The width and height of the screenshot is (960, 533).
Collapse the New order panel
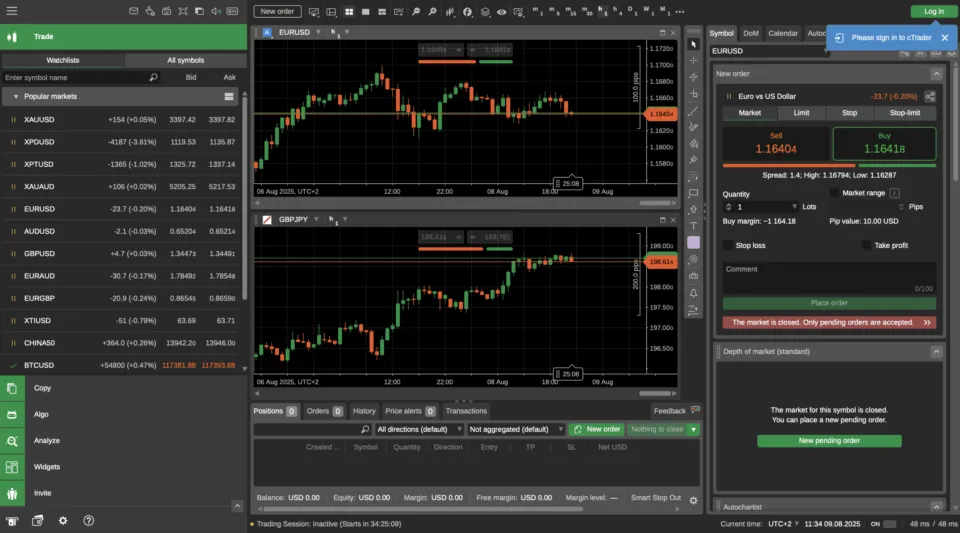pos(936,73)
